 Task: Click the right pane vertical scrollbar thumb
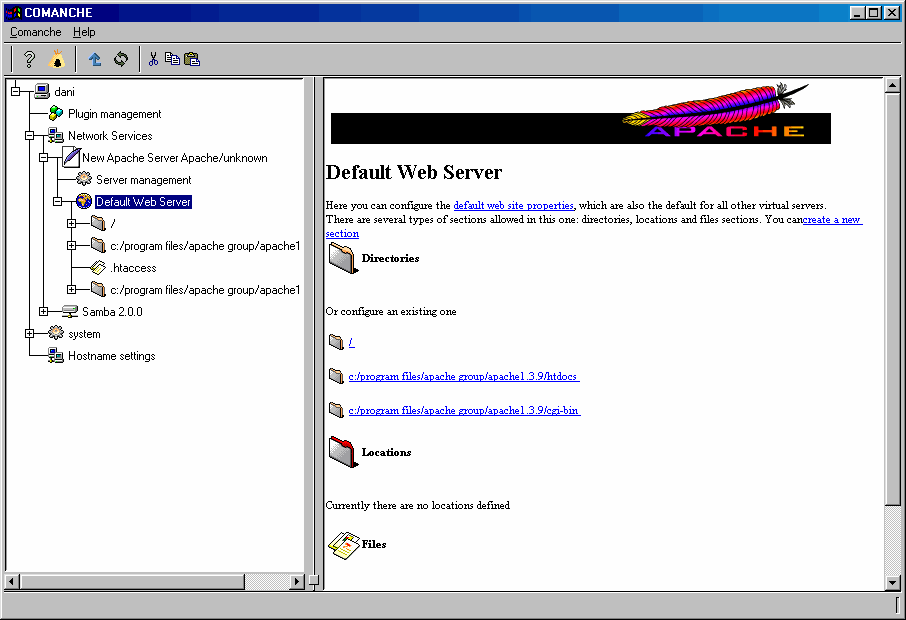pos(892,299)
